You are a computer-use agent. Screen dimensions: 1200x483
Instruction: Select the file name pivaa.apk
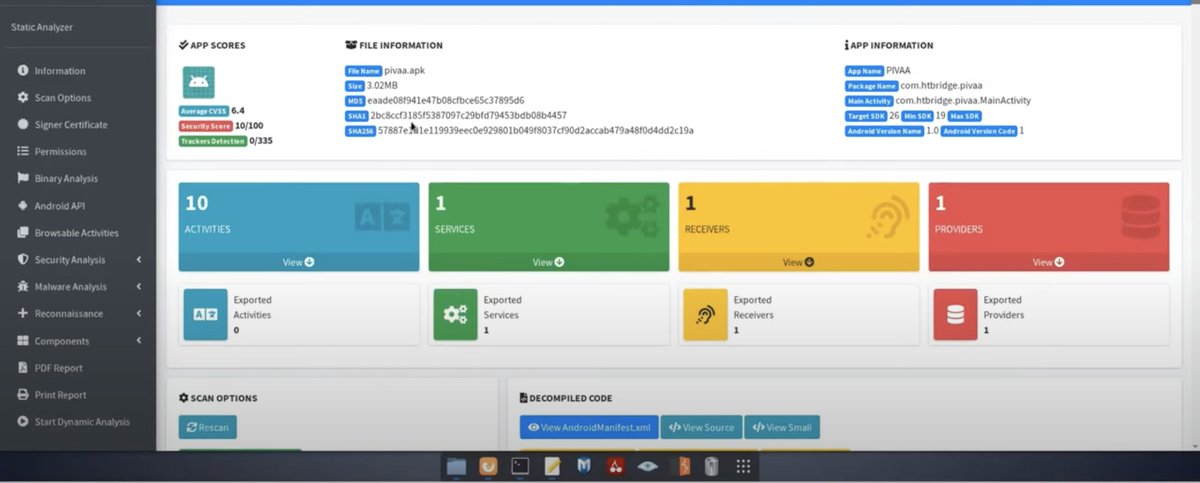coord(405,71)
